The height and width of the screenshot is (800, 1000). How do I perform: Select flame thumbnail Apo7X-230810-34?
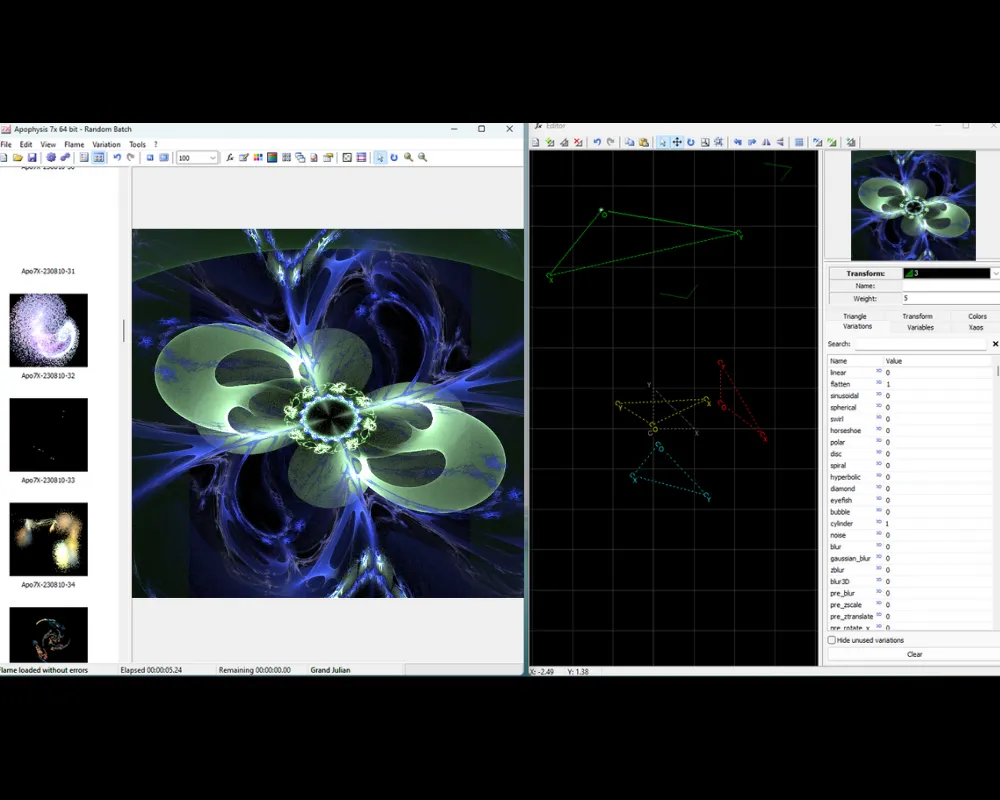(48, 540)
